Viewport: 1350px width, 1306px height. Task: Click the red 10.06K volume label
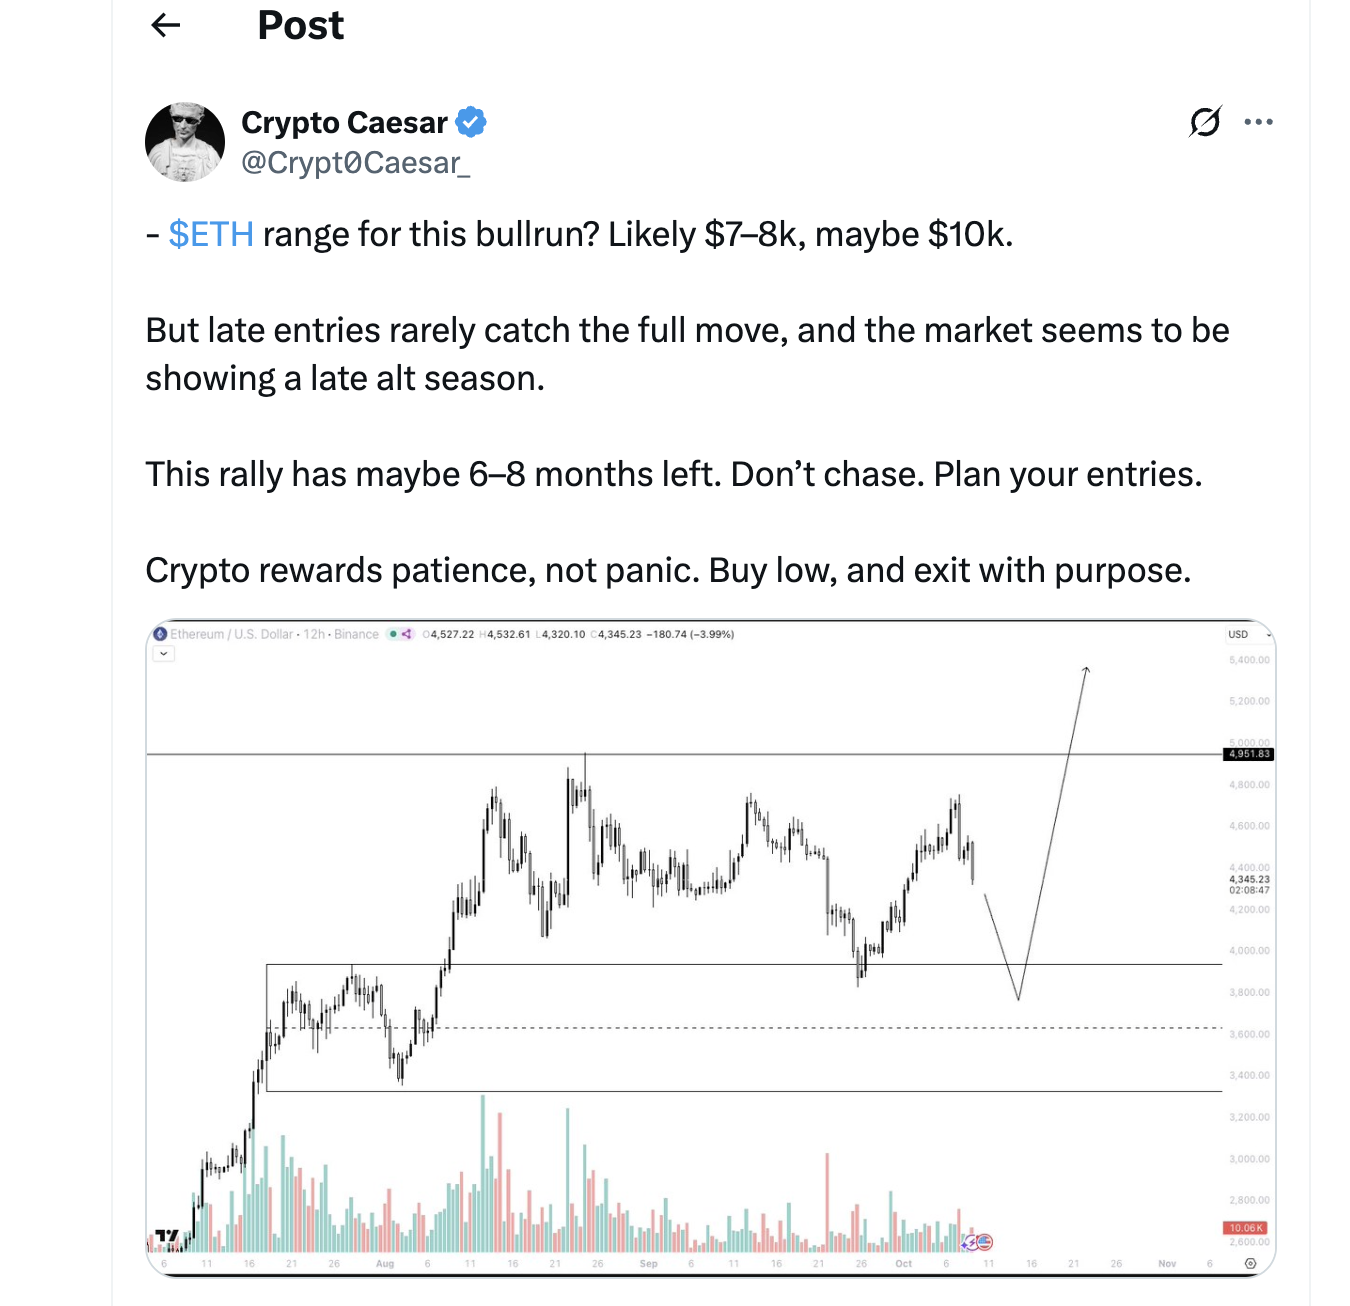pos(1245,1228)
